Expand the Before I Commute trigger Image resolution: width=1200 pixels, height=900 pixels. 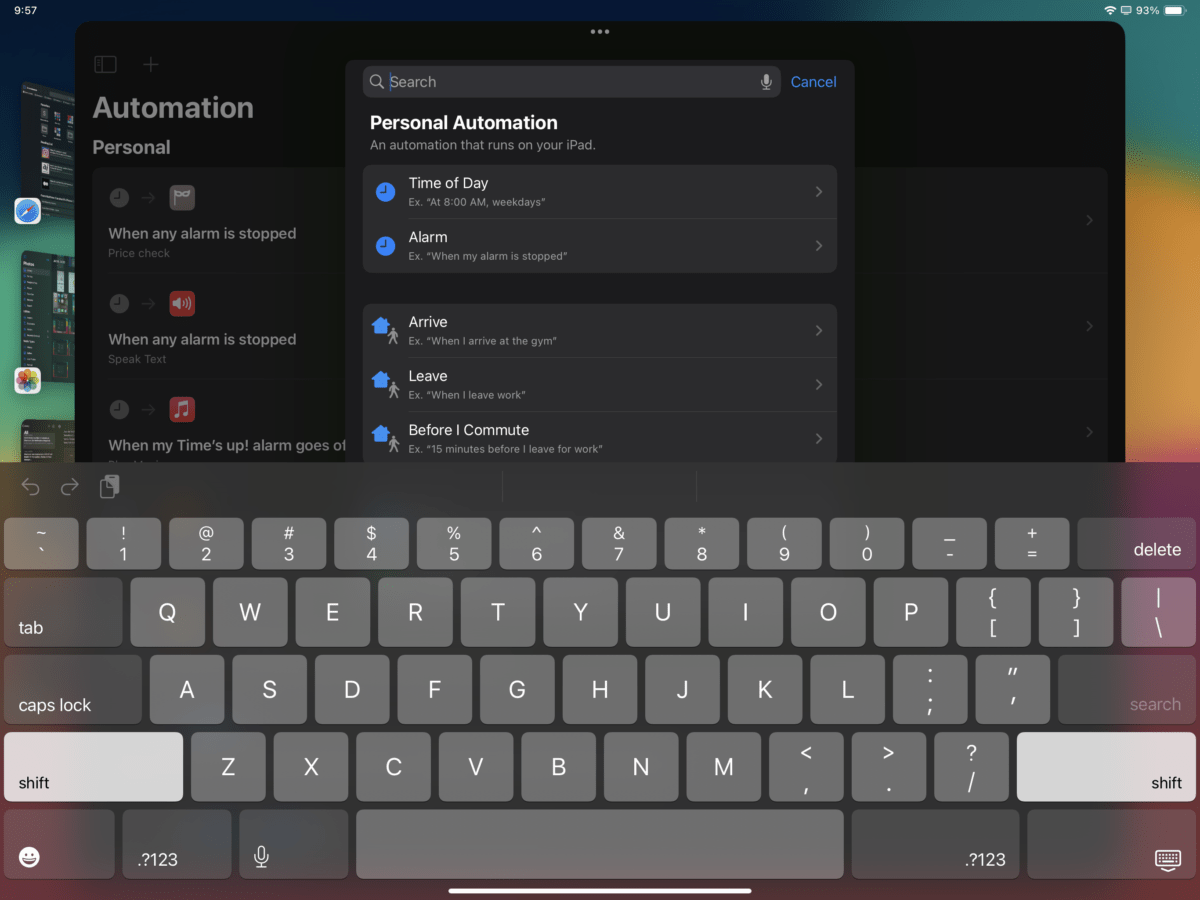[x=600, y=437]
